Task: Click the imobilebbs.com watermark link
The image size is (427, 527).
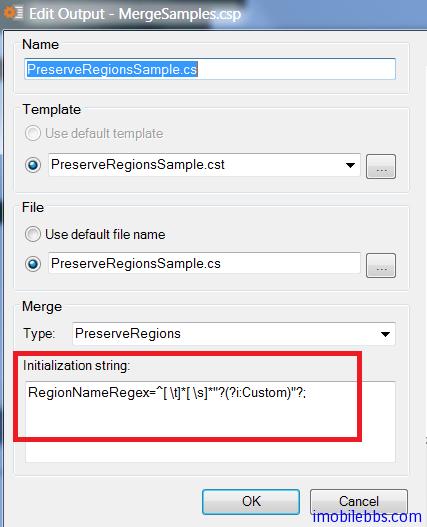Action: [367, 517]
